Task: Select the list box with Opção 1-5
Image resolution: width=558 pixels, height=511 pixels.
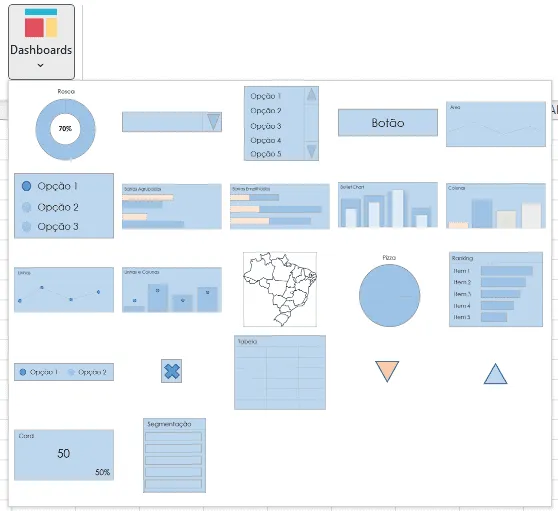Action: point(281,123)
